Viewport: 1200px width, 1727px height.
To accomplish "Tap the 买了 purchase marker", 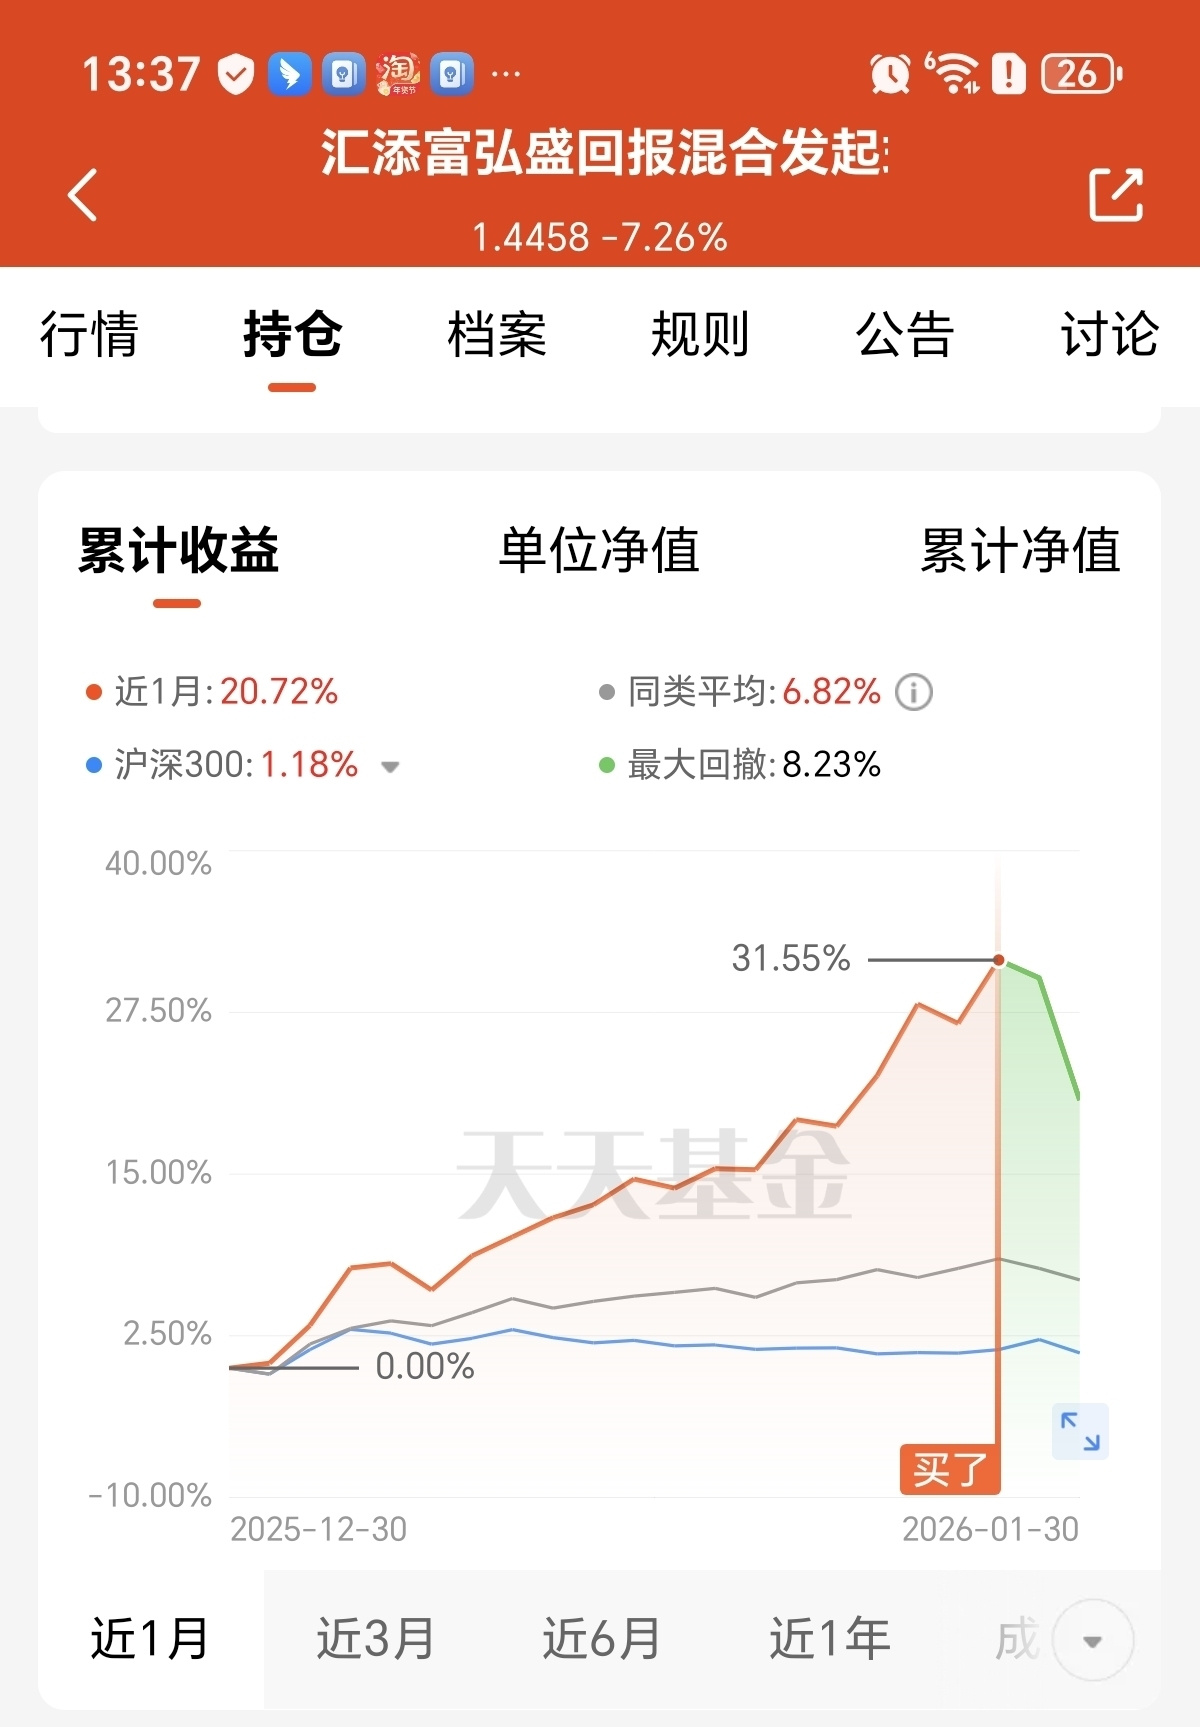I will tap(949, 1469).
